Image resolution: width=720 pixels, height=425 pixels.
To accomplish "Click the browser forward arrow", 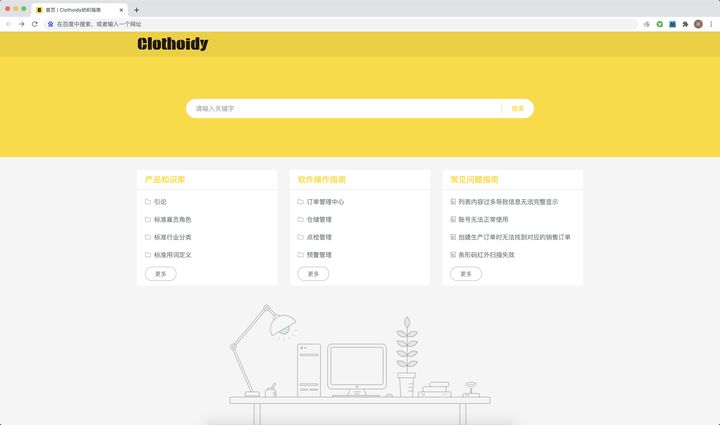I will 22,24.
